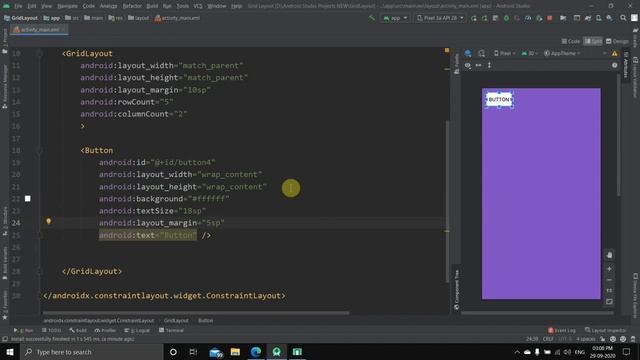640x360 pixels.
Task: Open the Tools menu
Action: pyautogui.click(x=182, y=6)
